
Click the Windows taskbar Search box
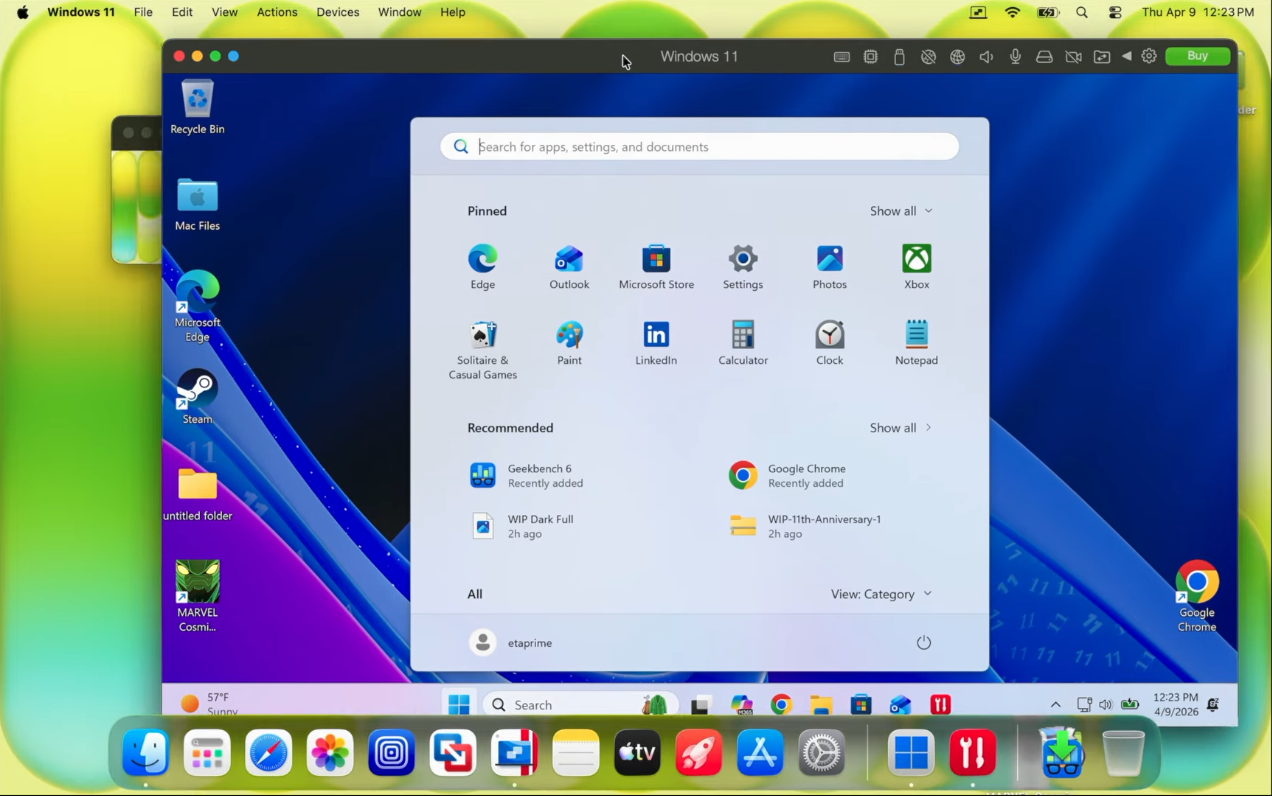point(581,705)
